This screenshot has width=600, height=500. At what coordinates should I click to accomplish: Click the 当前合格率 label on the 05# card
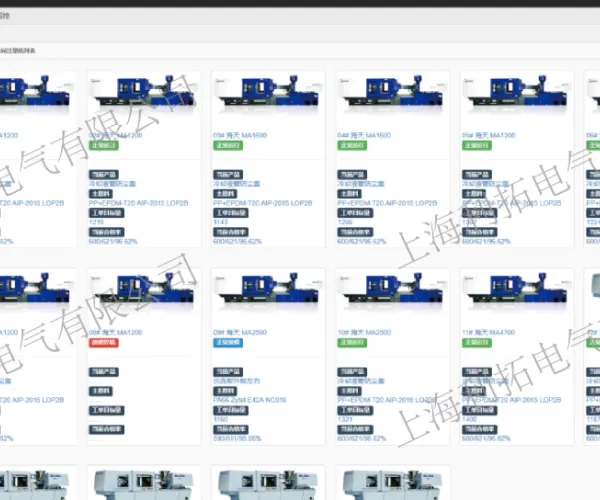click(x=479, y=232)
